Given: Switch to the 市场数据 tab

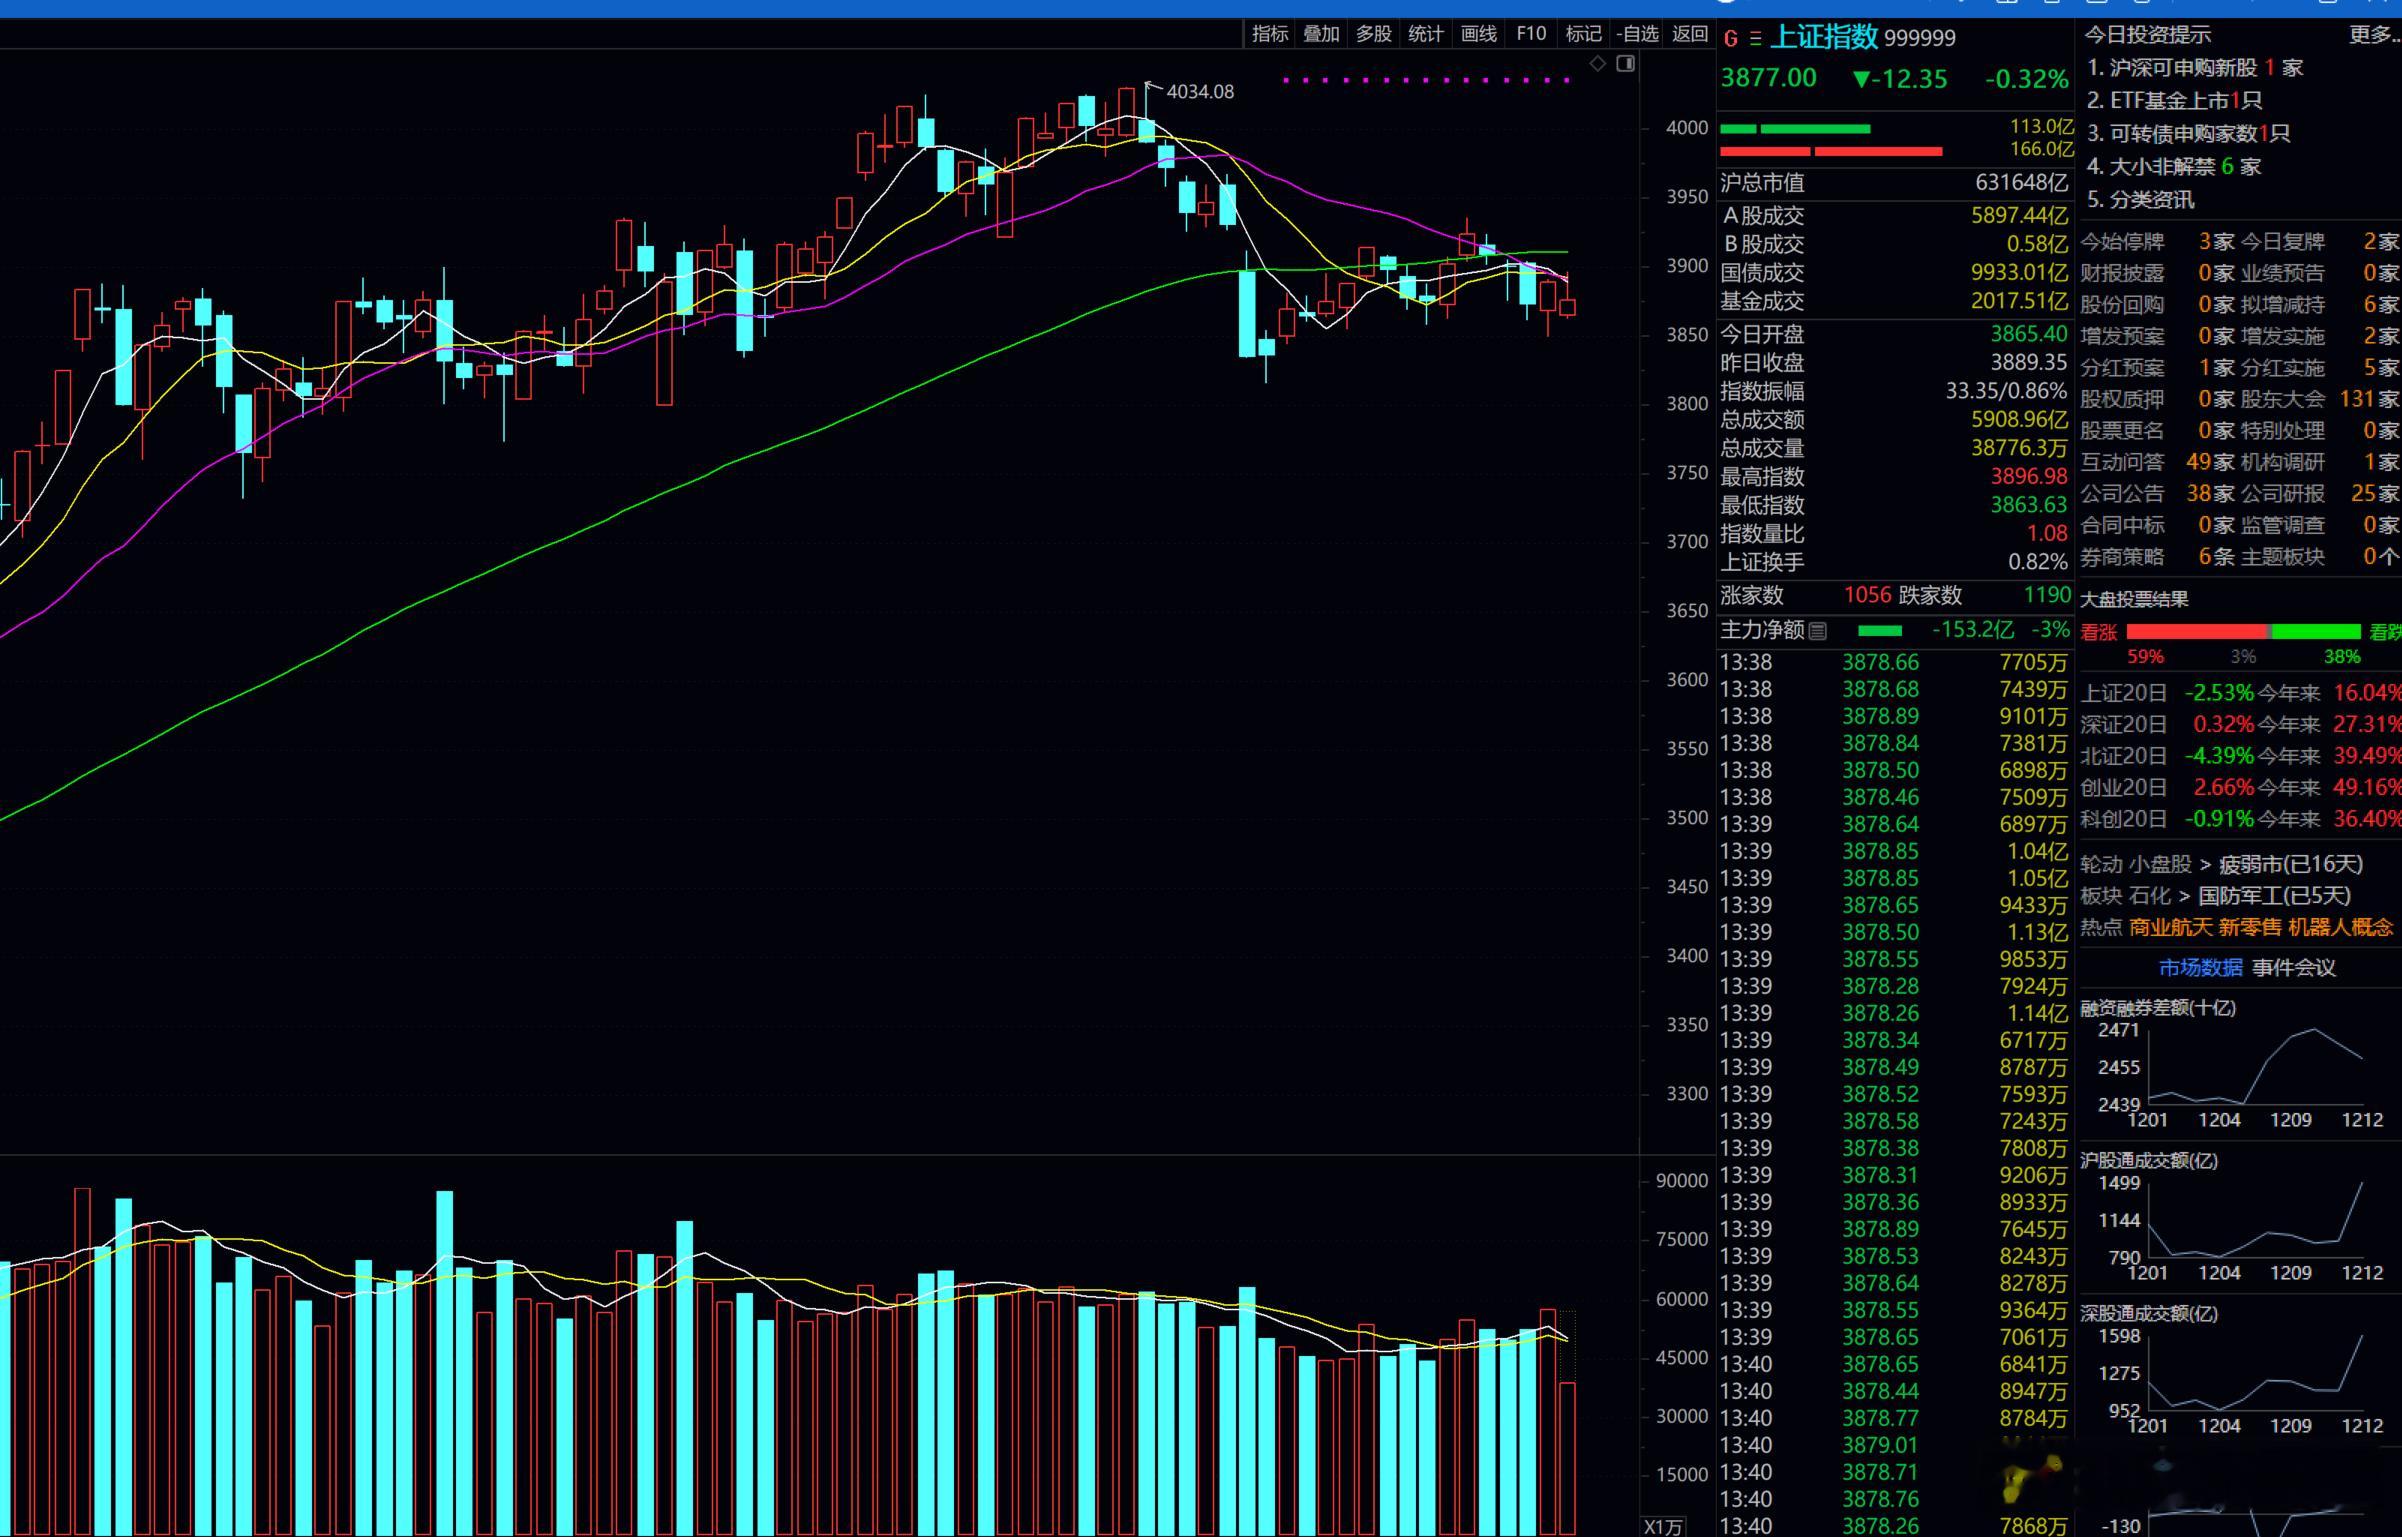Looking at the screenshot, I should pos(2200,968).
